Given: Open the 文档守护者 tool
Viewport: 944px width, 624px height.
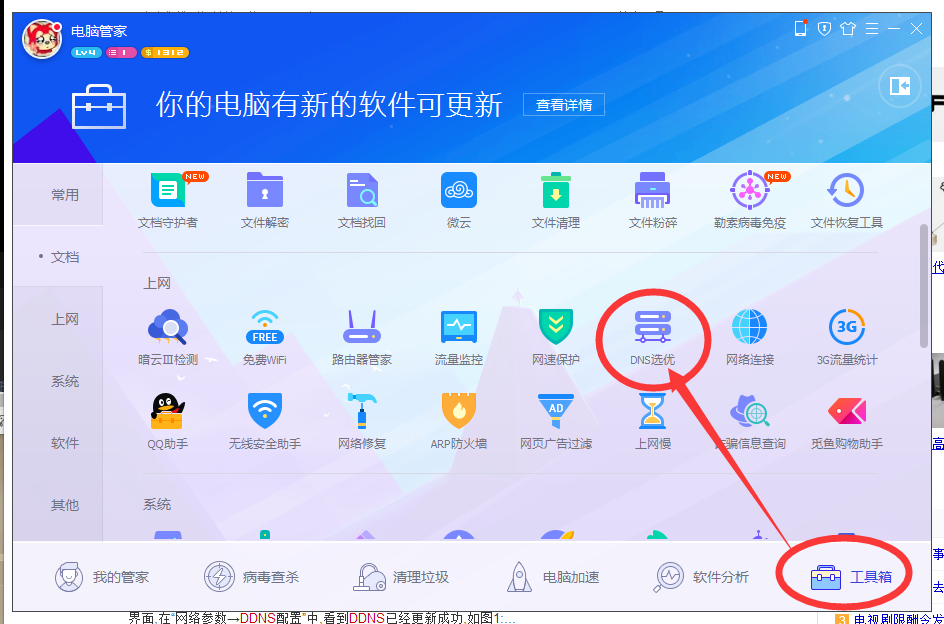Looking at the screenshot, I should [x=168, y=201].
